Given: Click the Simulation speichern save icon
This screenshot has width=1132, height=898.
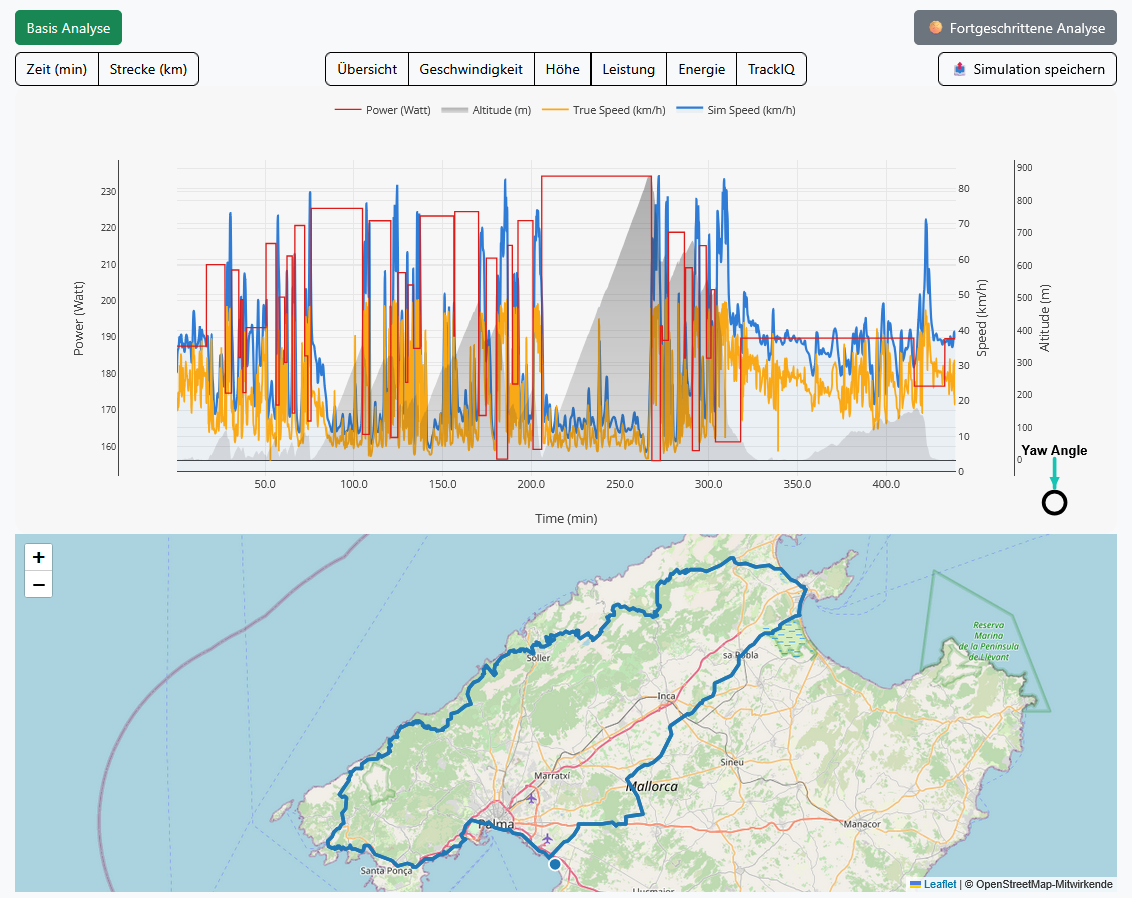Looking at the screenshot, I should pos(960,69).
